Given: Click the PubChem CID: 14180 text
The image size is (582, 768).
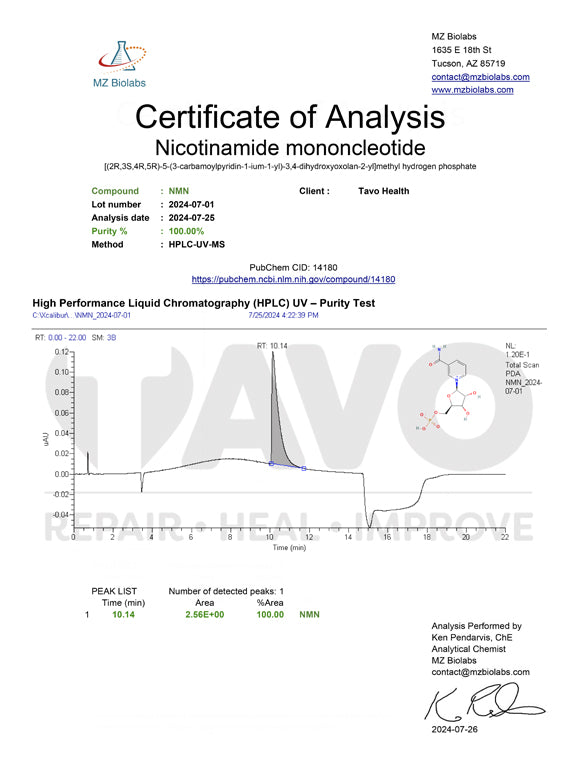Looking at the screenshot, I should pos(293,267).
